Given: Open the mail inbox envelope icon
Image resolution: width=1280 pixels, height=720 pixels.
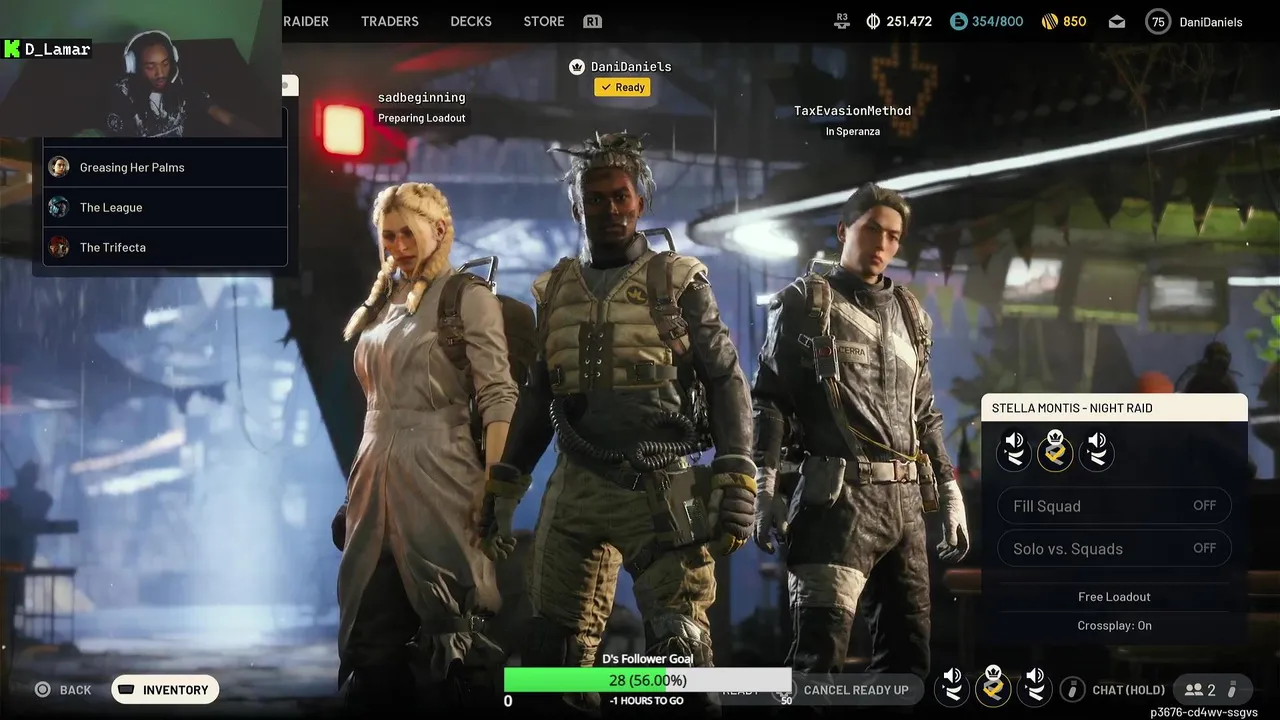Looking at the screenshot, I should (1117, 22).
